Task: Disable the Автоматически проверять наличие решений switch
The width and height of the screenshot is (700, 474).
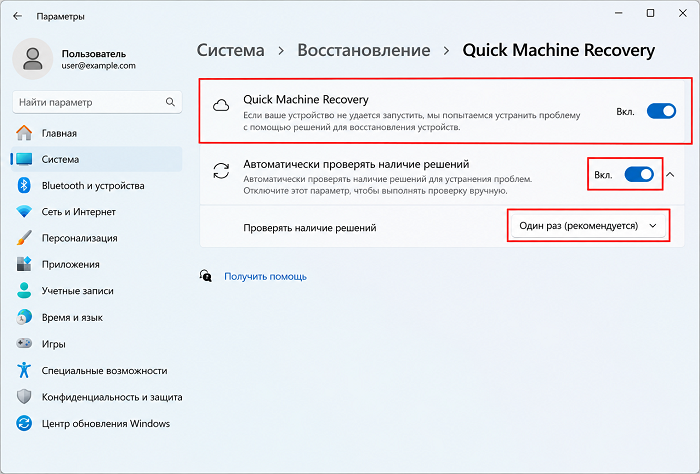Action: (x=639, y=175)
